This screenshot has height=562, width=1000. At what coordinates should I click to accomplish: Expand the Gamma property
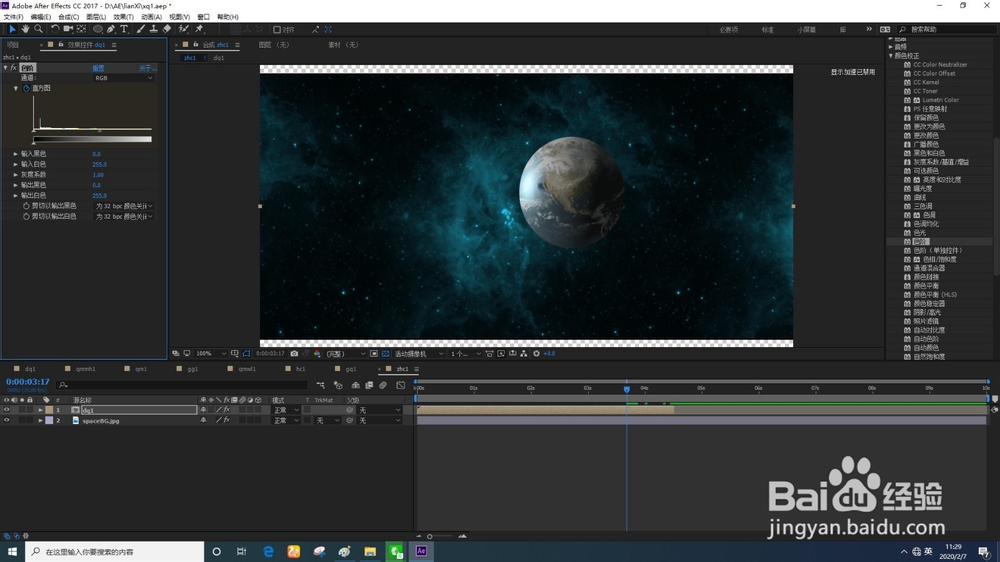16,175
